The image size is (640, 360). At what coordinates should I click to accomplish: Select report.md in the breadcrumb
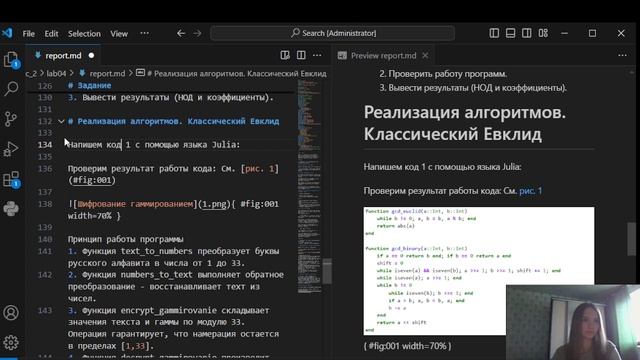click(107, 73)
